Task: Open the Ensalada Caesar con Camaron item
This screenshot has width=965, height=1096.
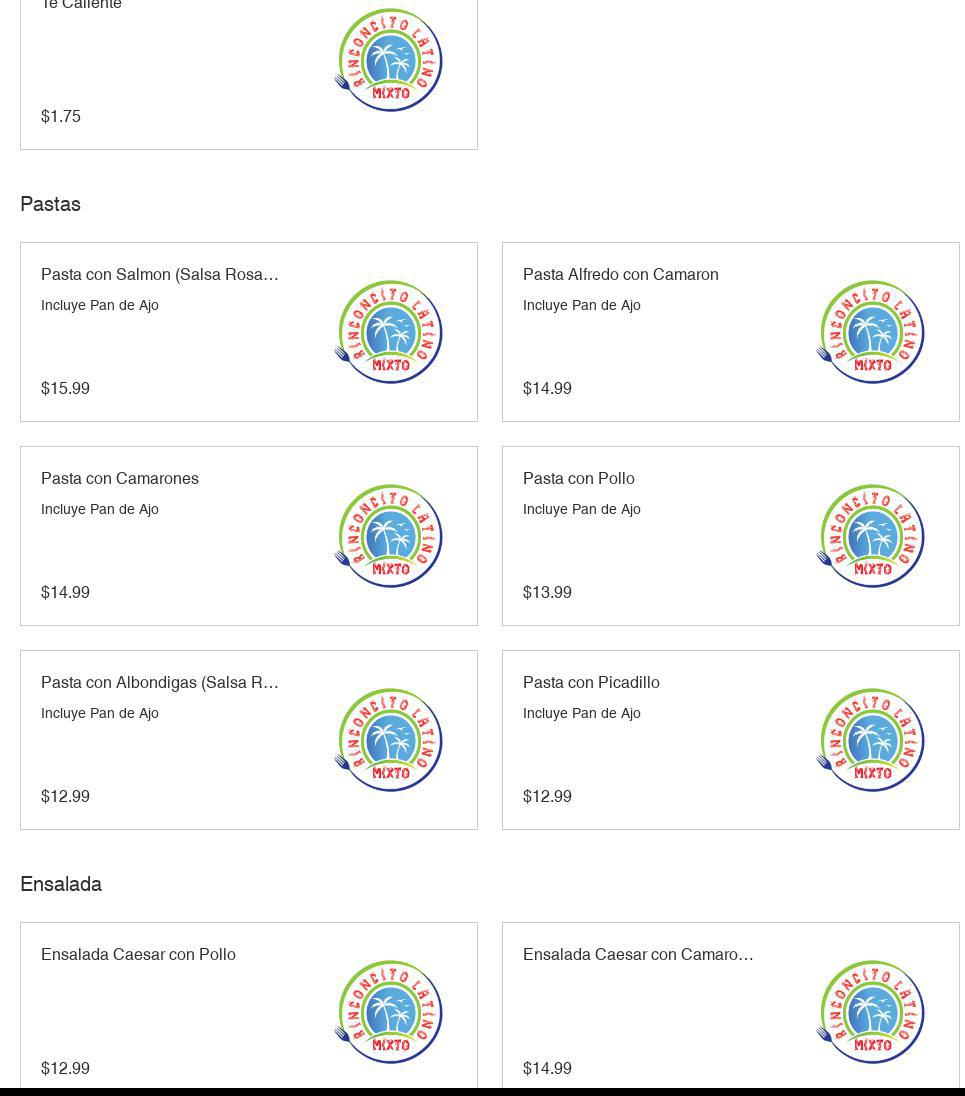Action: [638, 955]
